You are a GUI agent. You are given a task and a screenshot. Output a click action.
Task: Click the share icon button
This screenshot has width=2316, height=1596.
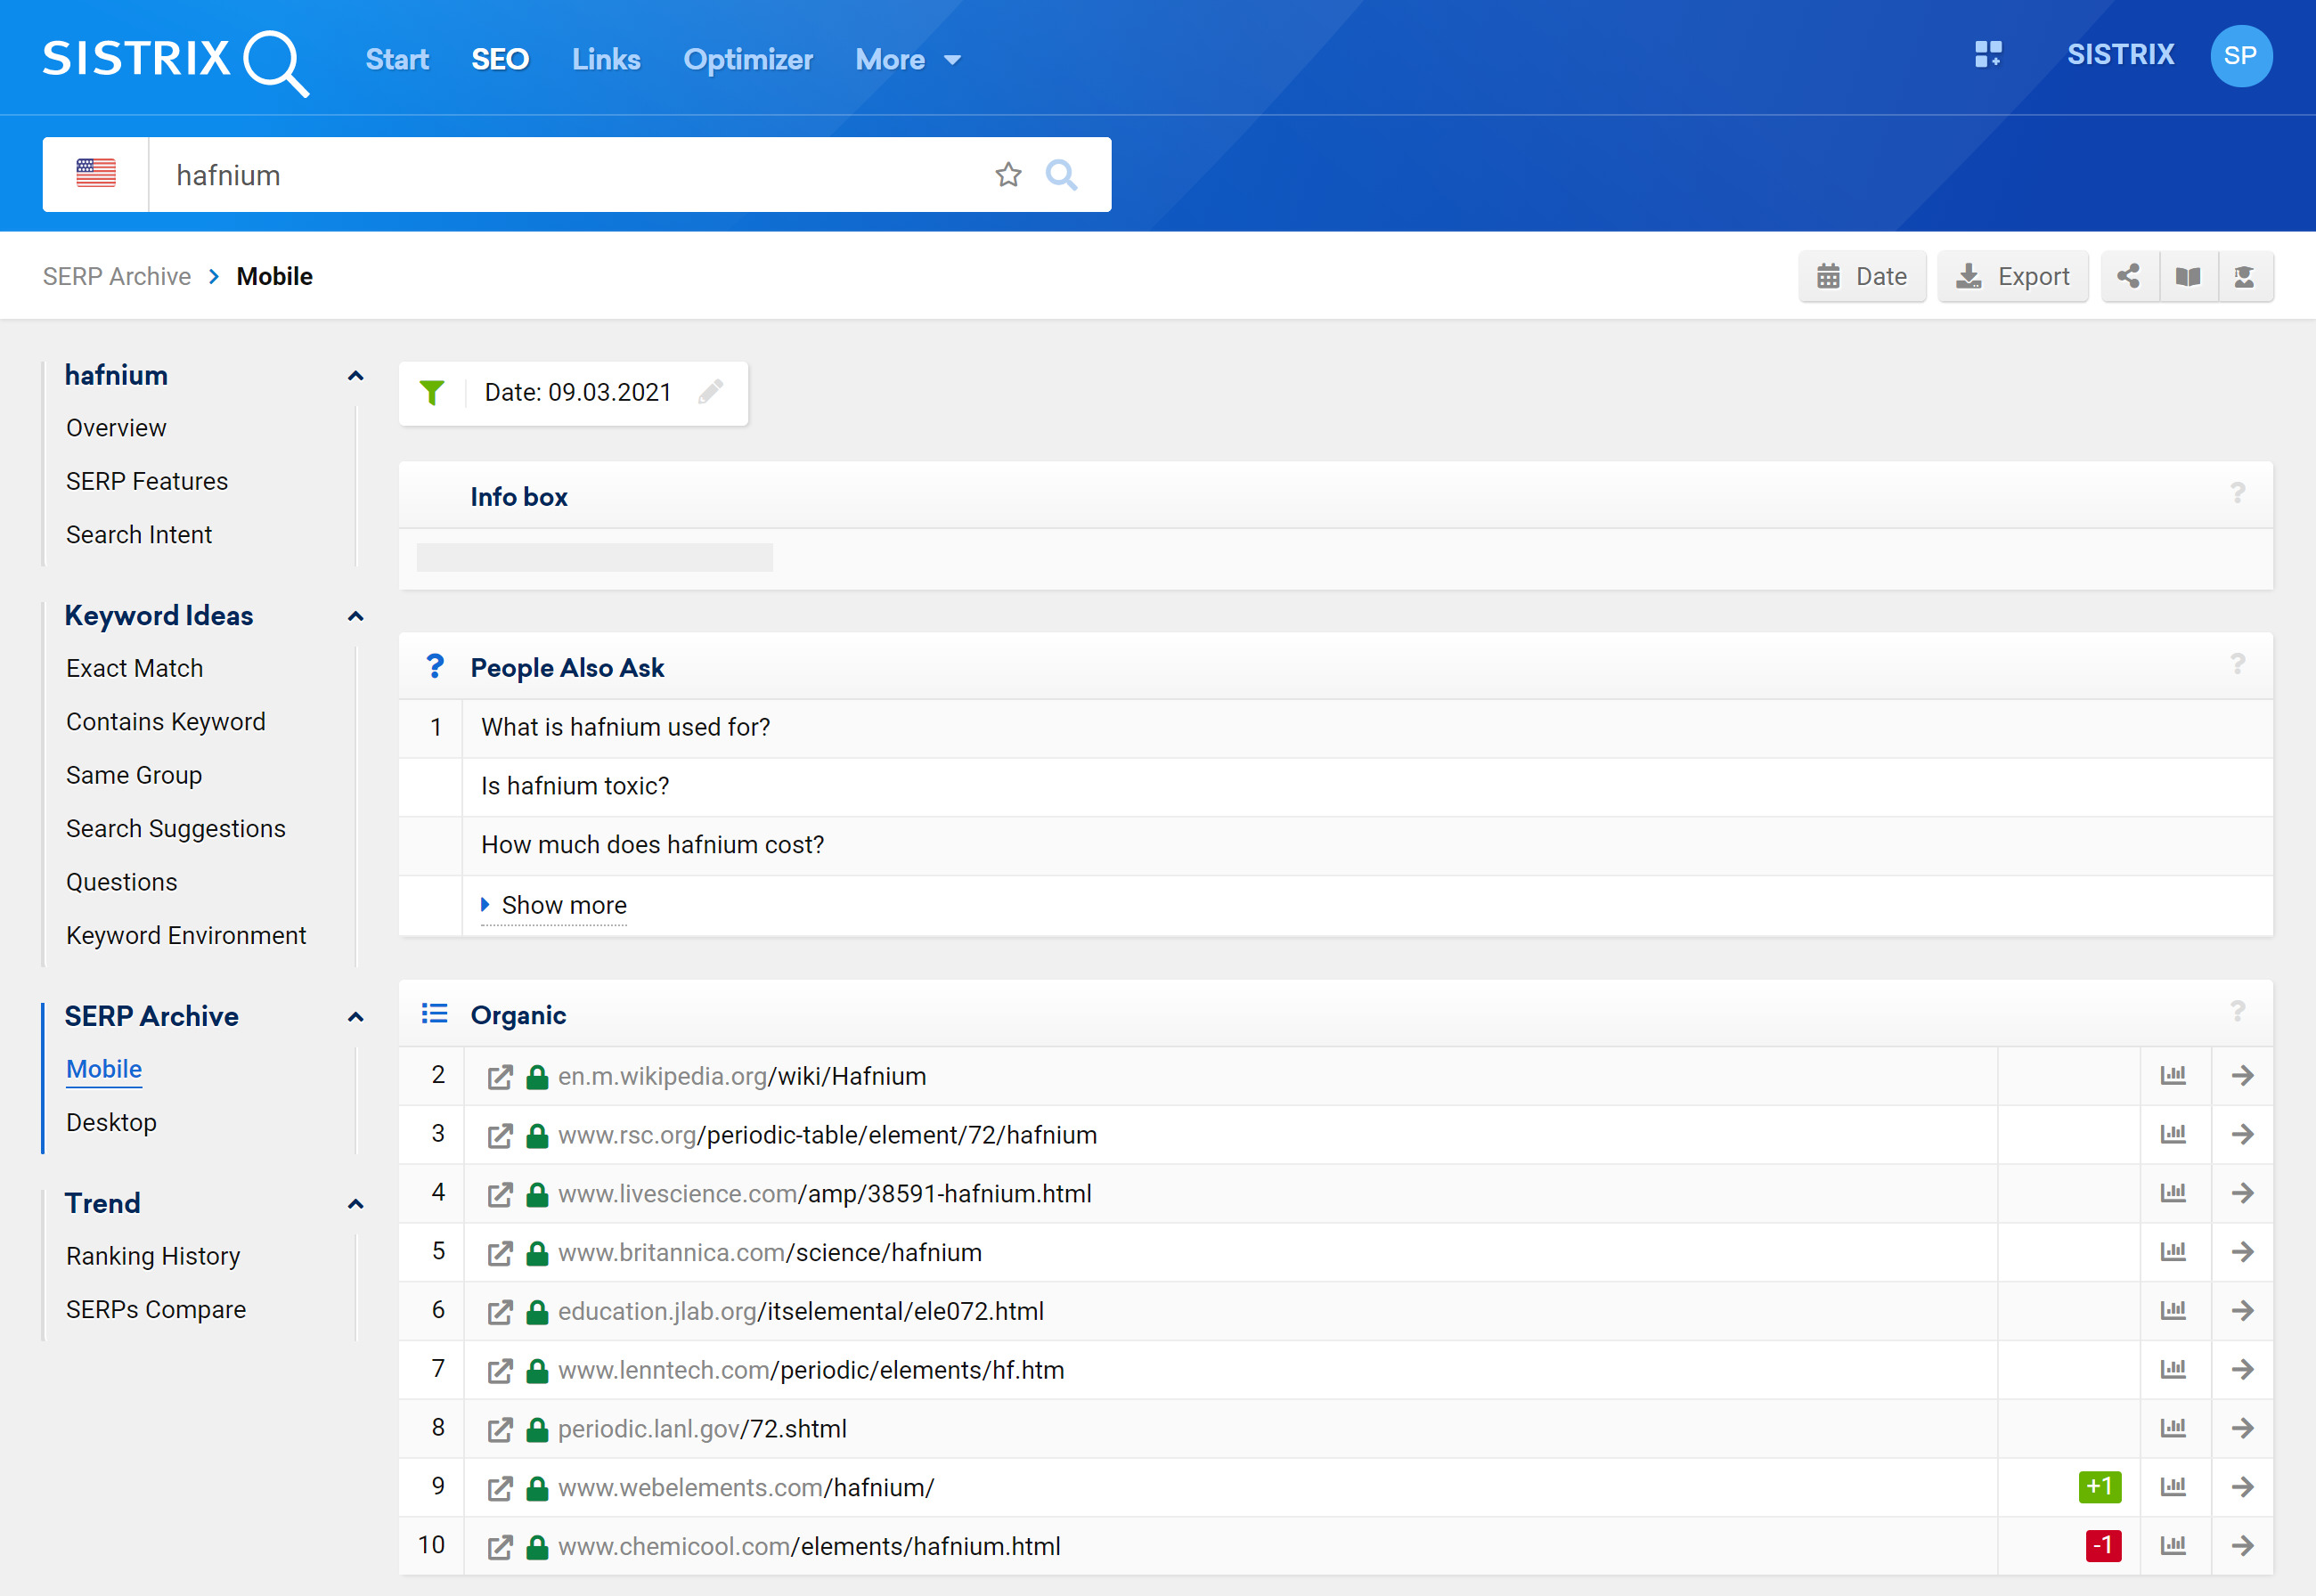(x=2129, y=276)
